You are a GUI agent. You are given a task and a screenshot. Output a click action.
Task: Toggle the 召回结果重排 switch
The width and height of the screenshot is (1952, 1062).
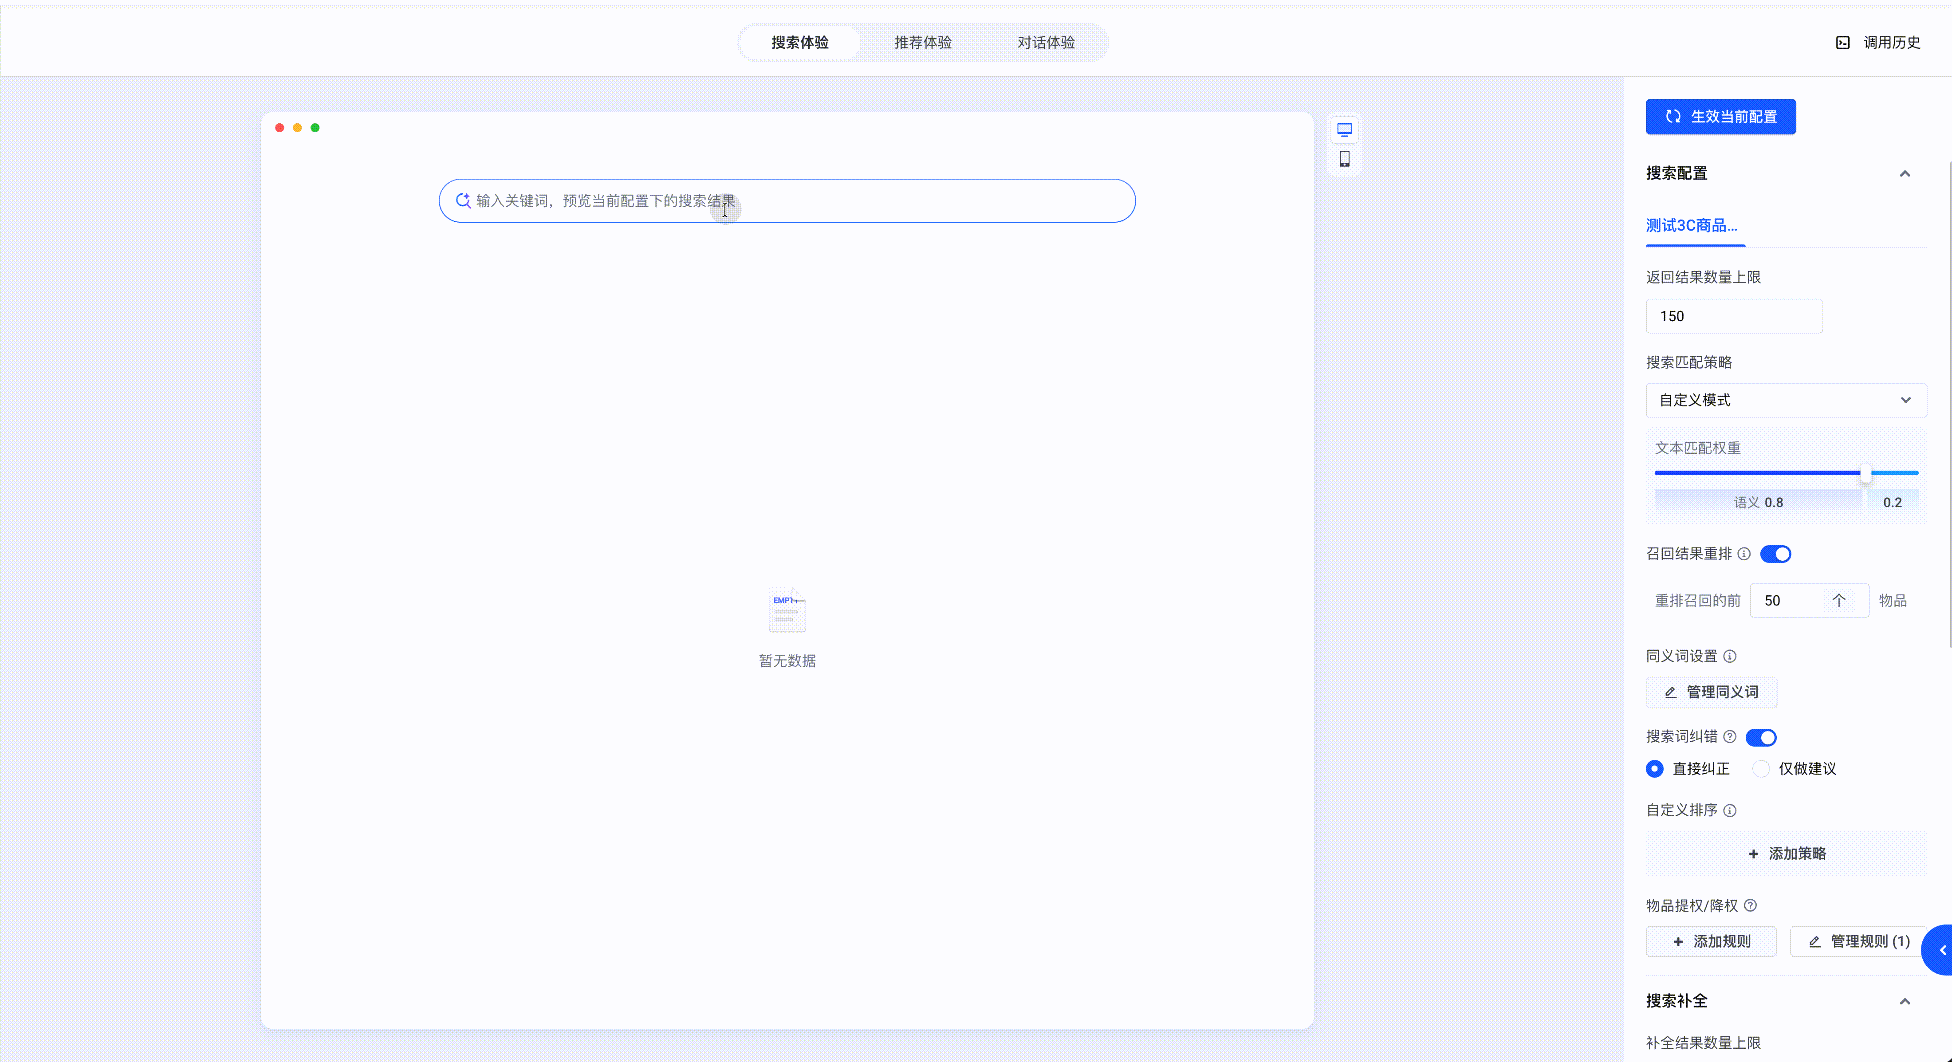[x=1775, y=554]
